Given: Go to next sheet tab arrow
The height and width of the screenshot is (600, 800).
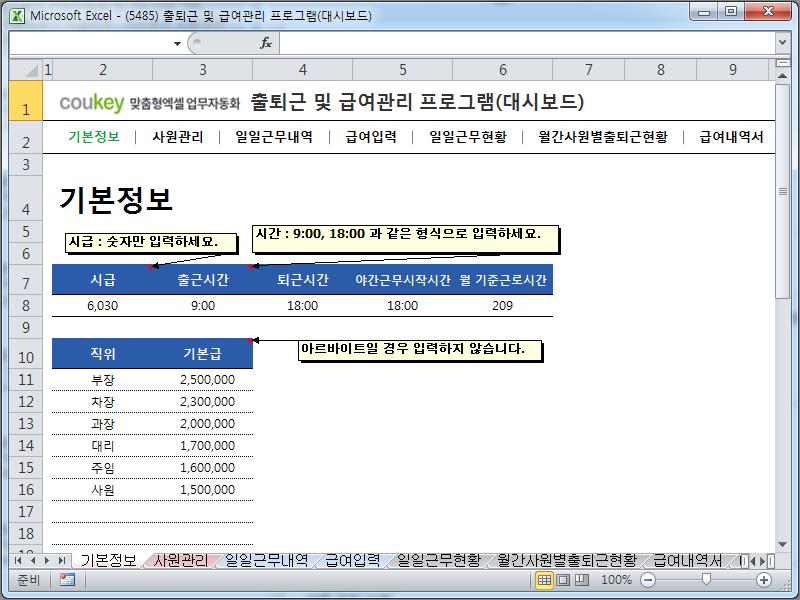Looking at the screenshot, I should (x=46, y=561).
